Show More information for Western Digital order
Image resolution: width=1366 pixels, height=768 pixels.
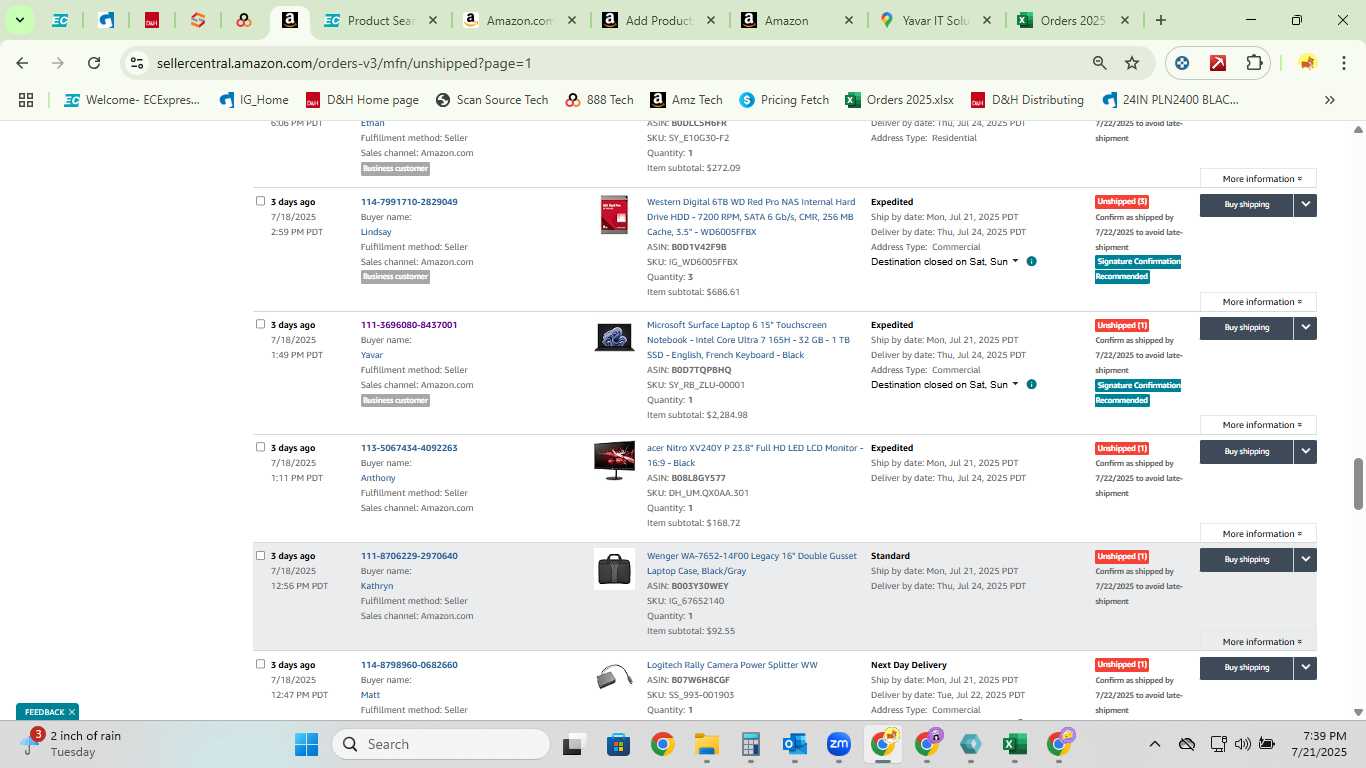tap(1258, 302)
